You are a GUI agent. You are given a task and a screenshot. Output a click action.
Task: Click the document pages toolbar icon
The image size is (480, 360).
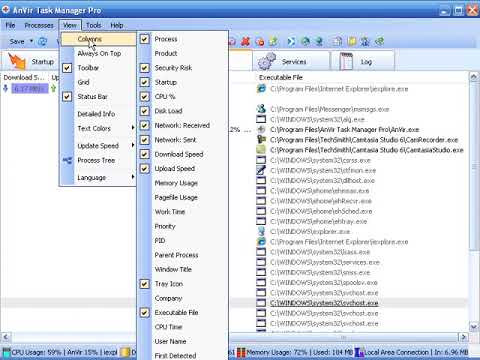tap(338, 42)
